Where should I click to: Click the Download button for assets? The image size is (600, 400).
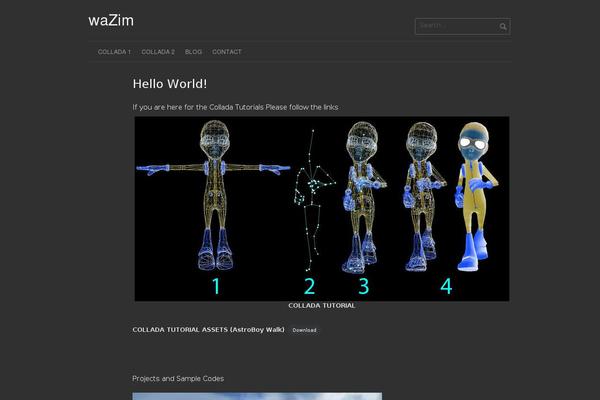305,330
